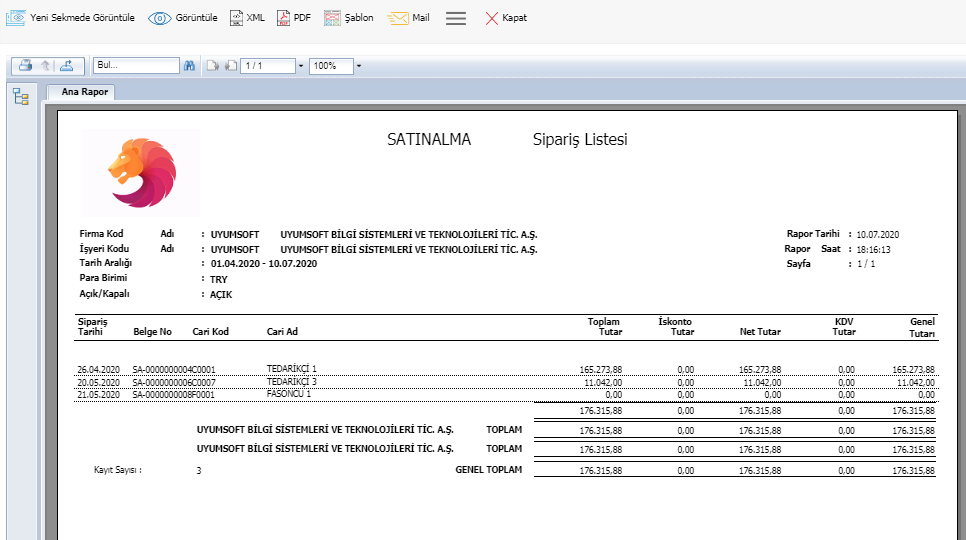Export report as PDF

coord(293,18)
